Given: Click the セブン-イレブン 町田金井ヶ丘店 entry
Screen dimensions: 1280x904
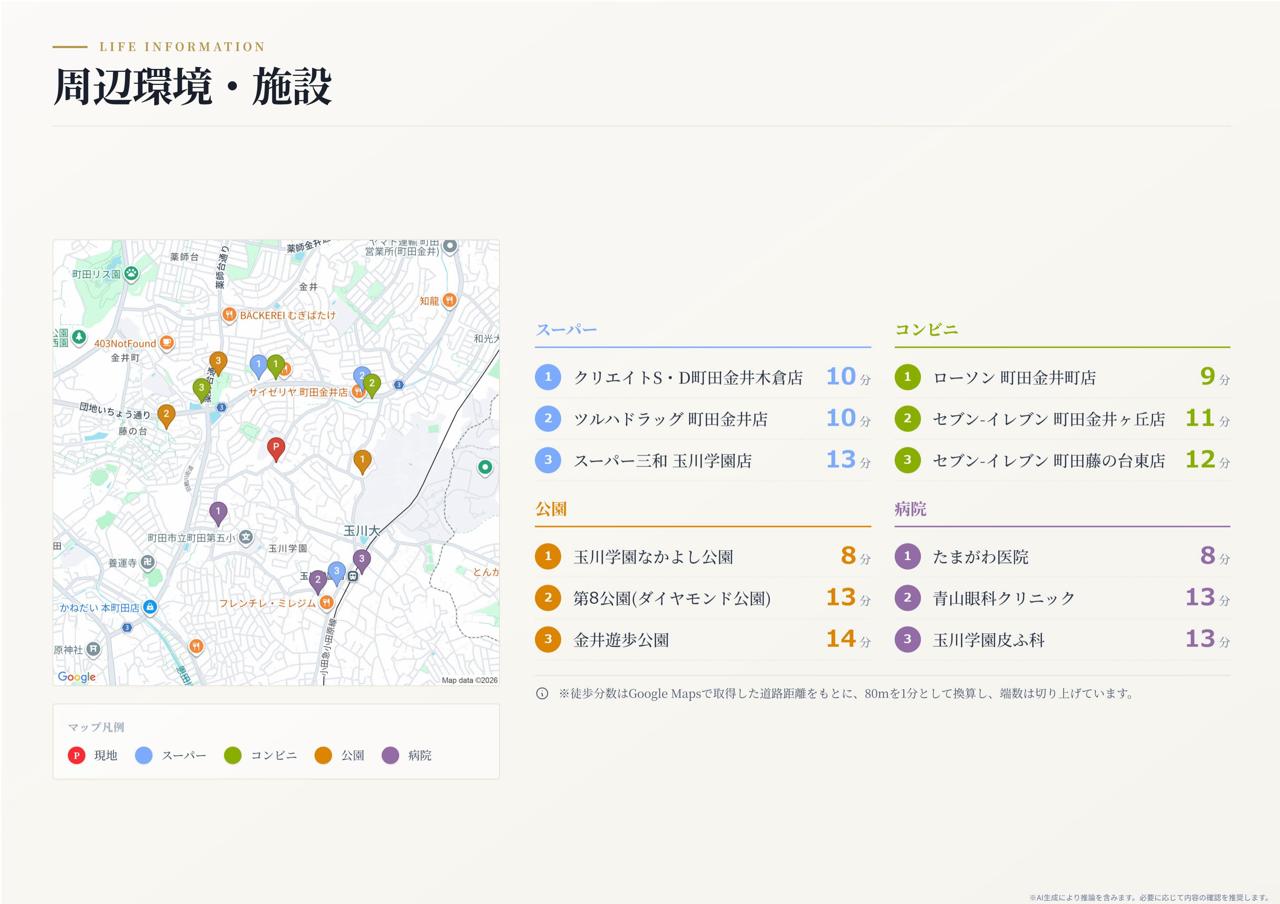Looking at the screenshot, I should [x=1062, y=419].
